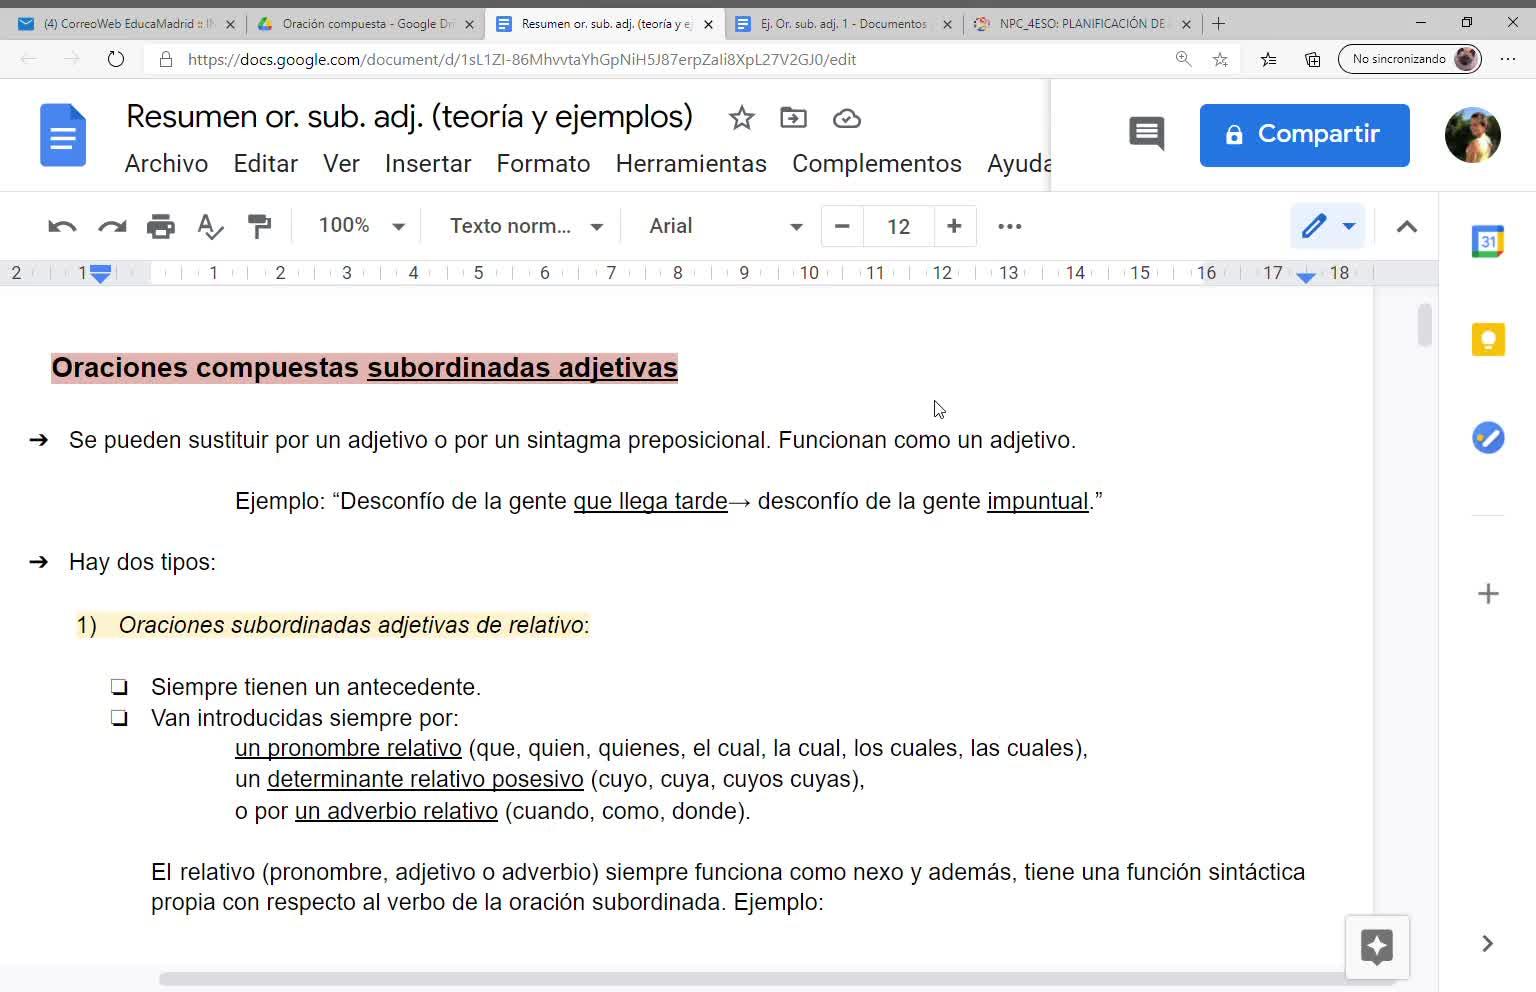Click the font size field
The width and height of the screenshot is (1536, 992).
[898, 226]
